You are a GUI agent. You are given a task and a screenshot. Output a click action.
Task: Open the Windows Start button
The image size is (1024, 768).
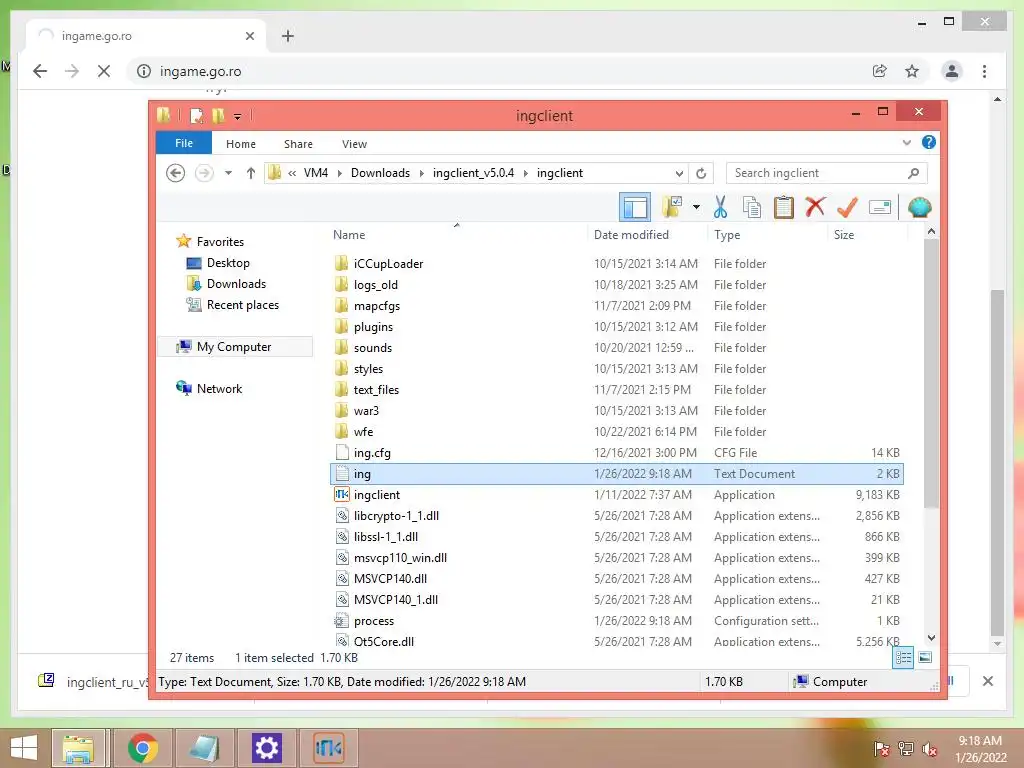click(24, 748)
